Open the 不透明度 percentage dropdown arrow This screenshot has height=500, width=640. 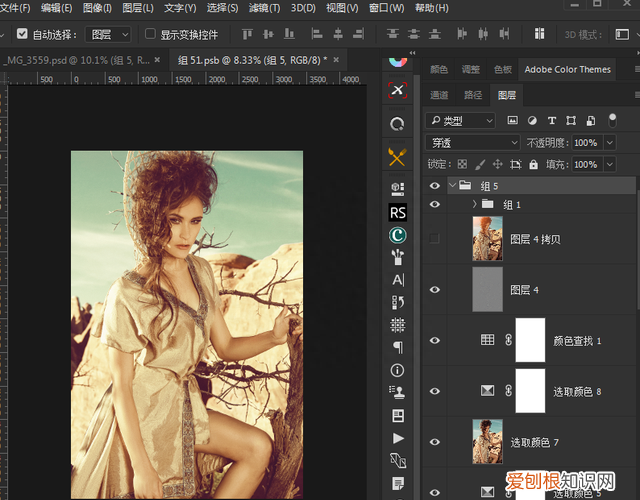(609, 143)
